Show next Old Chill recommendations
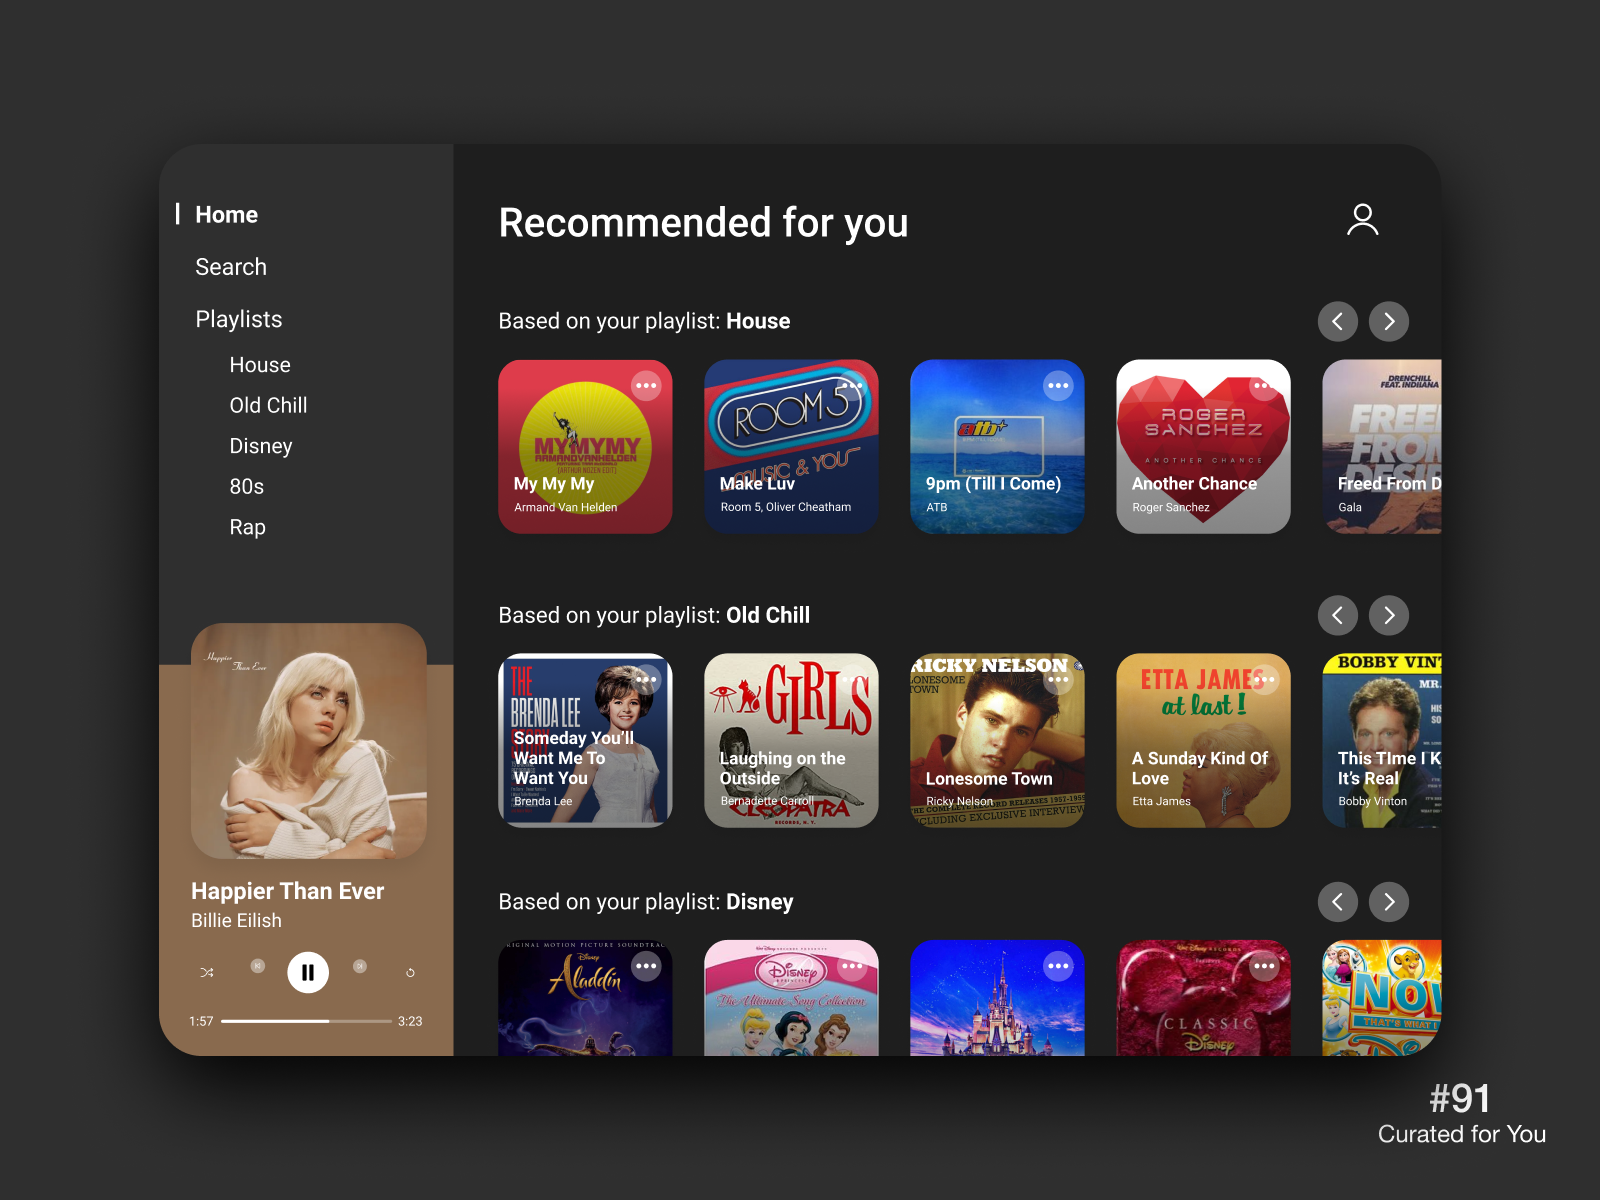Viewport: 1600px width, 1200px height. [1389, 615]
